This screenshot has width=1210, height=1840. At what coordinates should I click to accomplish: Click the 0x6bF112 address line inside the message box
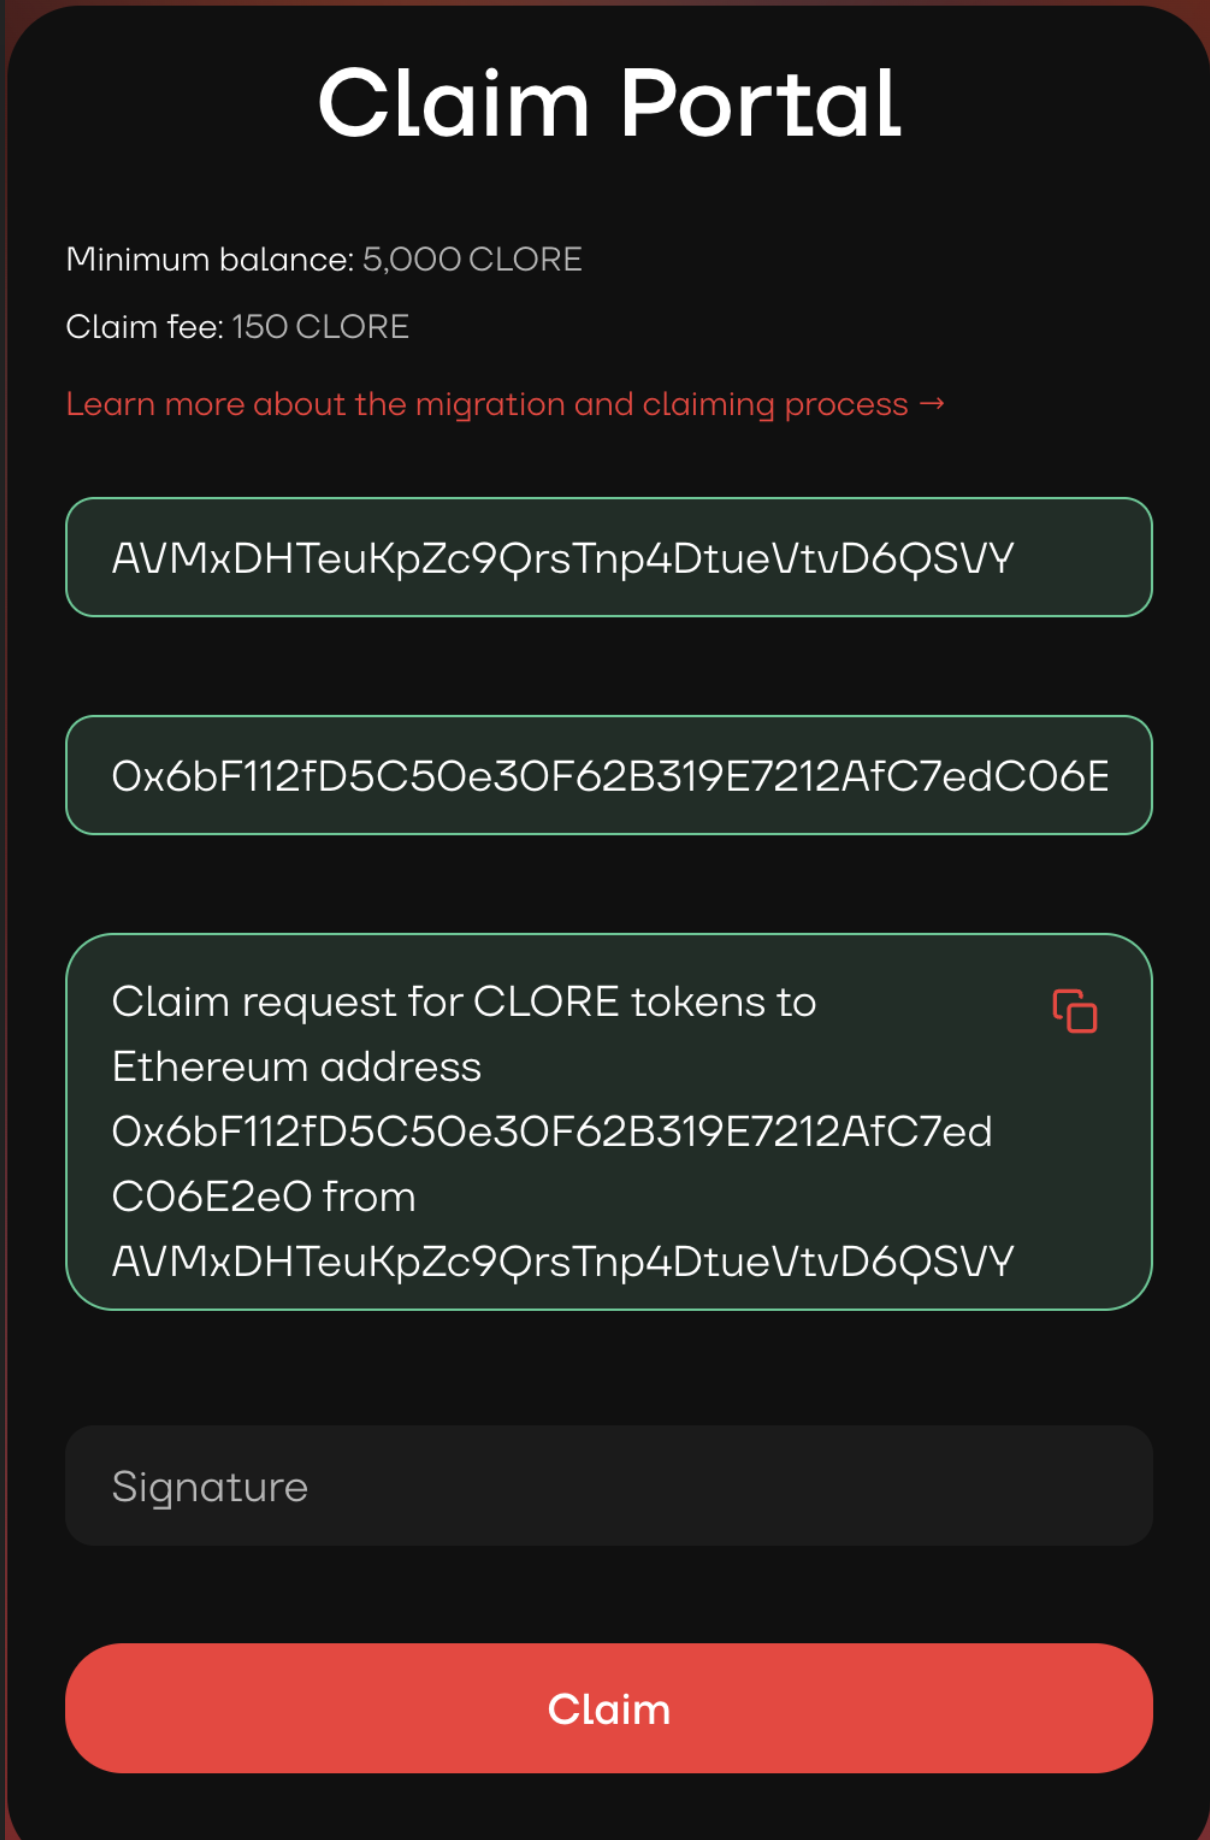point(552,1132)
